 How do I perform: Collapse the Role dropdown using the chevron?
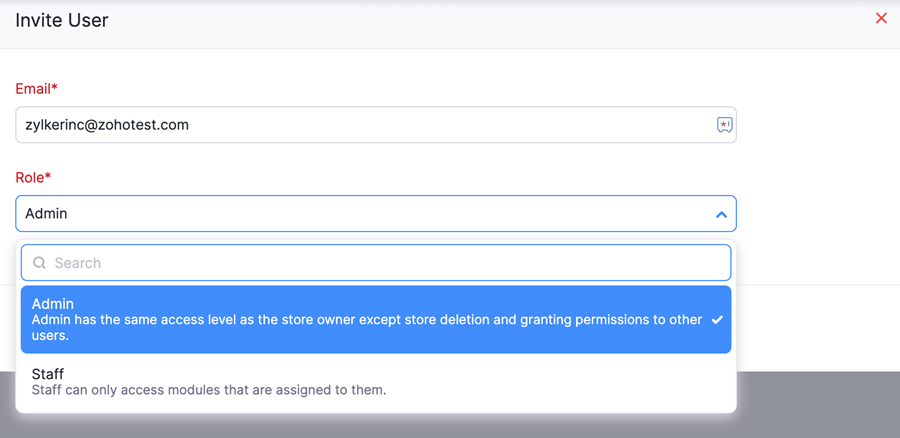pyautogui.click(x=721, y=214)
